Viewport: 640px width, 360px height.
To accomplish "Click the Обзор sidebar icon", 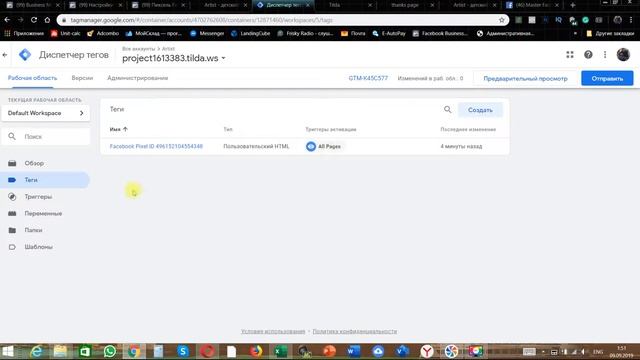I will pyautogui.click(x=12, y=163).
